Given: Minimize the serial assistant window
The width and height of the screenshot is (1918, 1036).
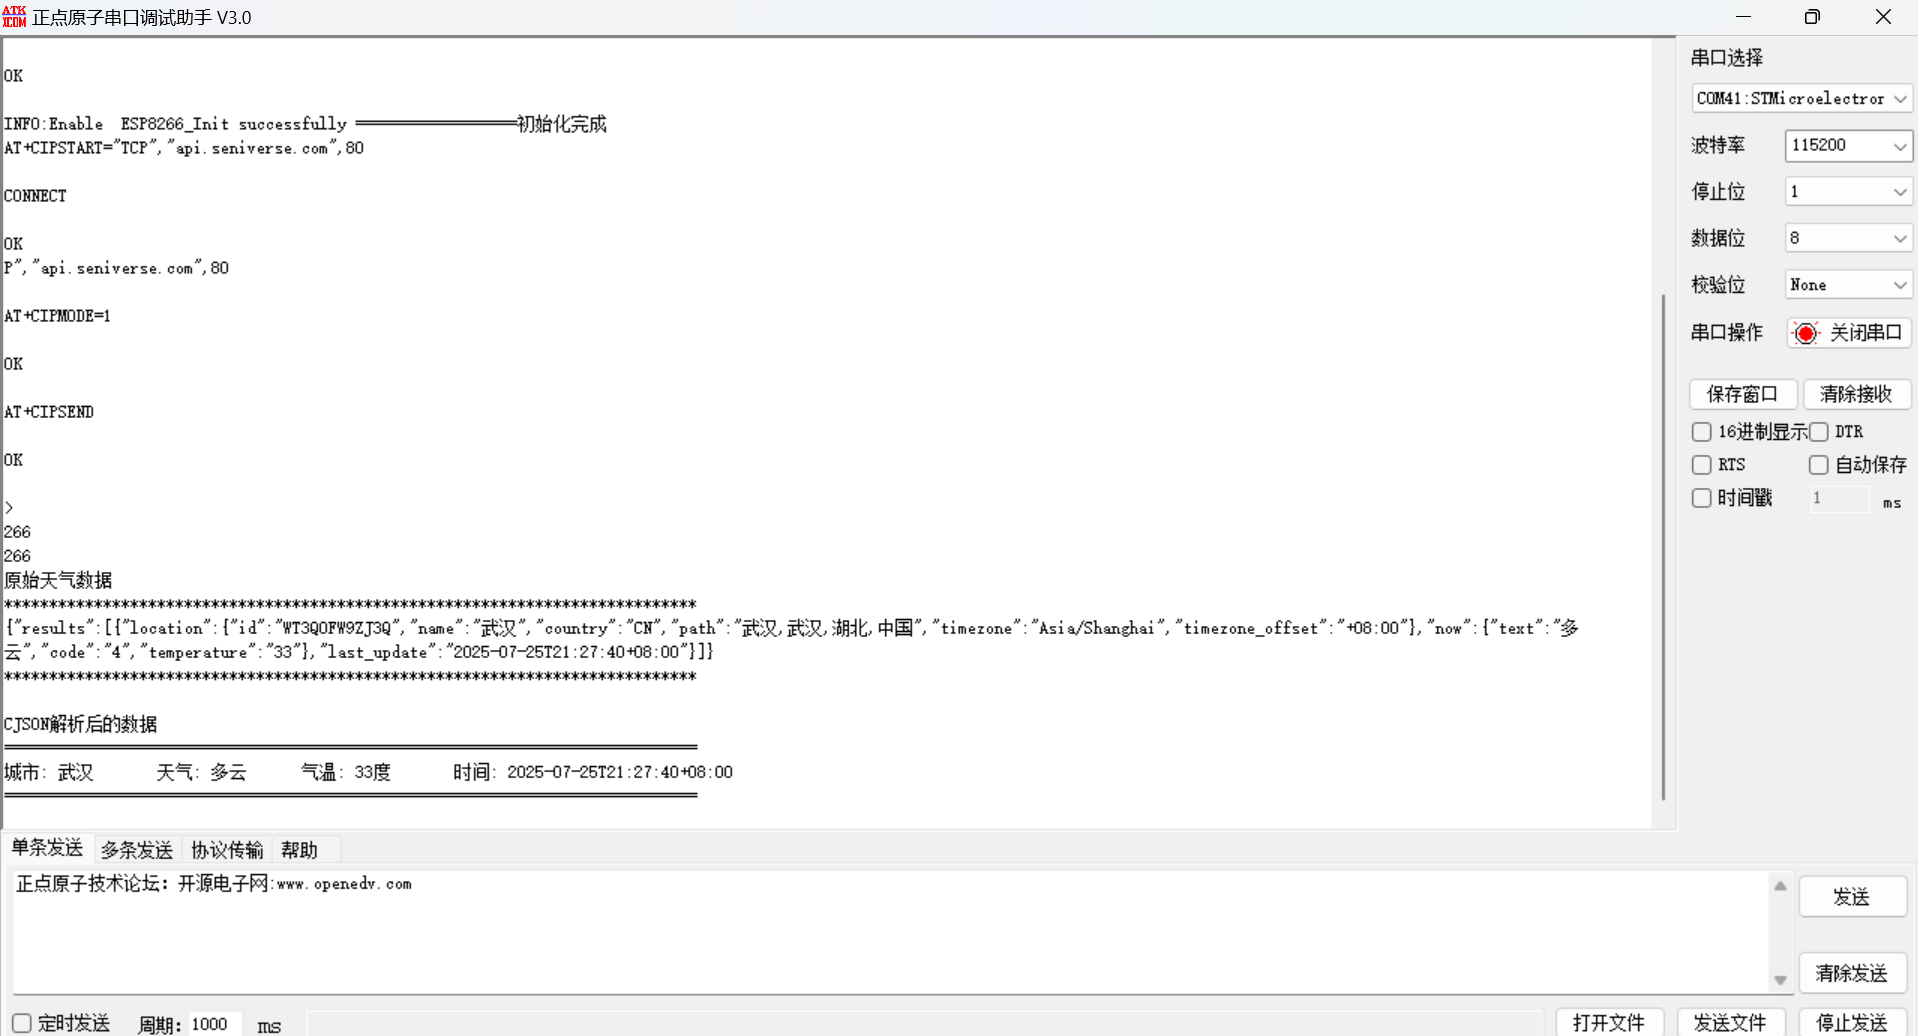Looking at the screenshot, I should tap(1743, 17).
